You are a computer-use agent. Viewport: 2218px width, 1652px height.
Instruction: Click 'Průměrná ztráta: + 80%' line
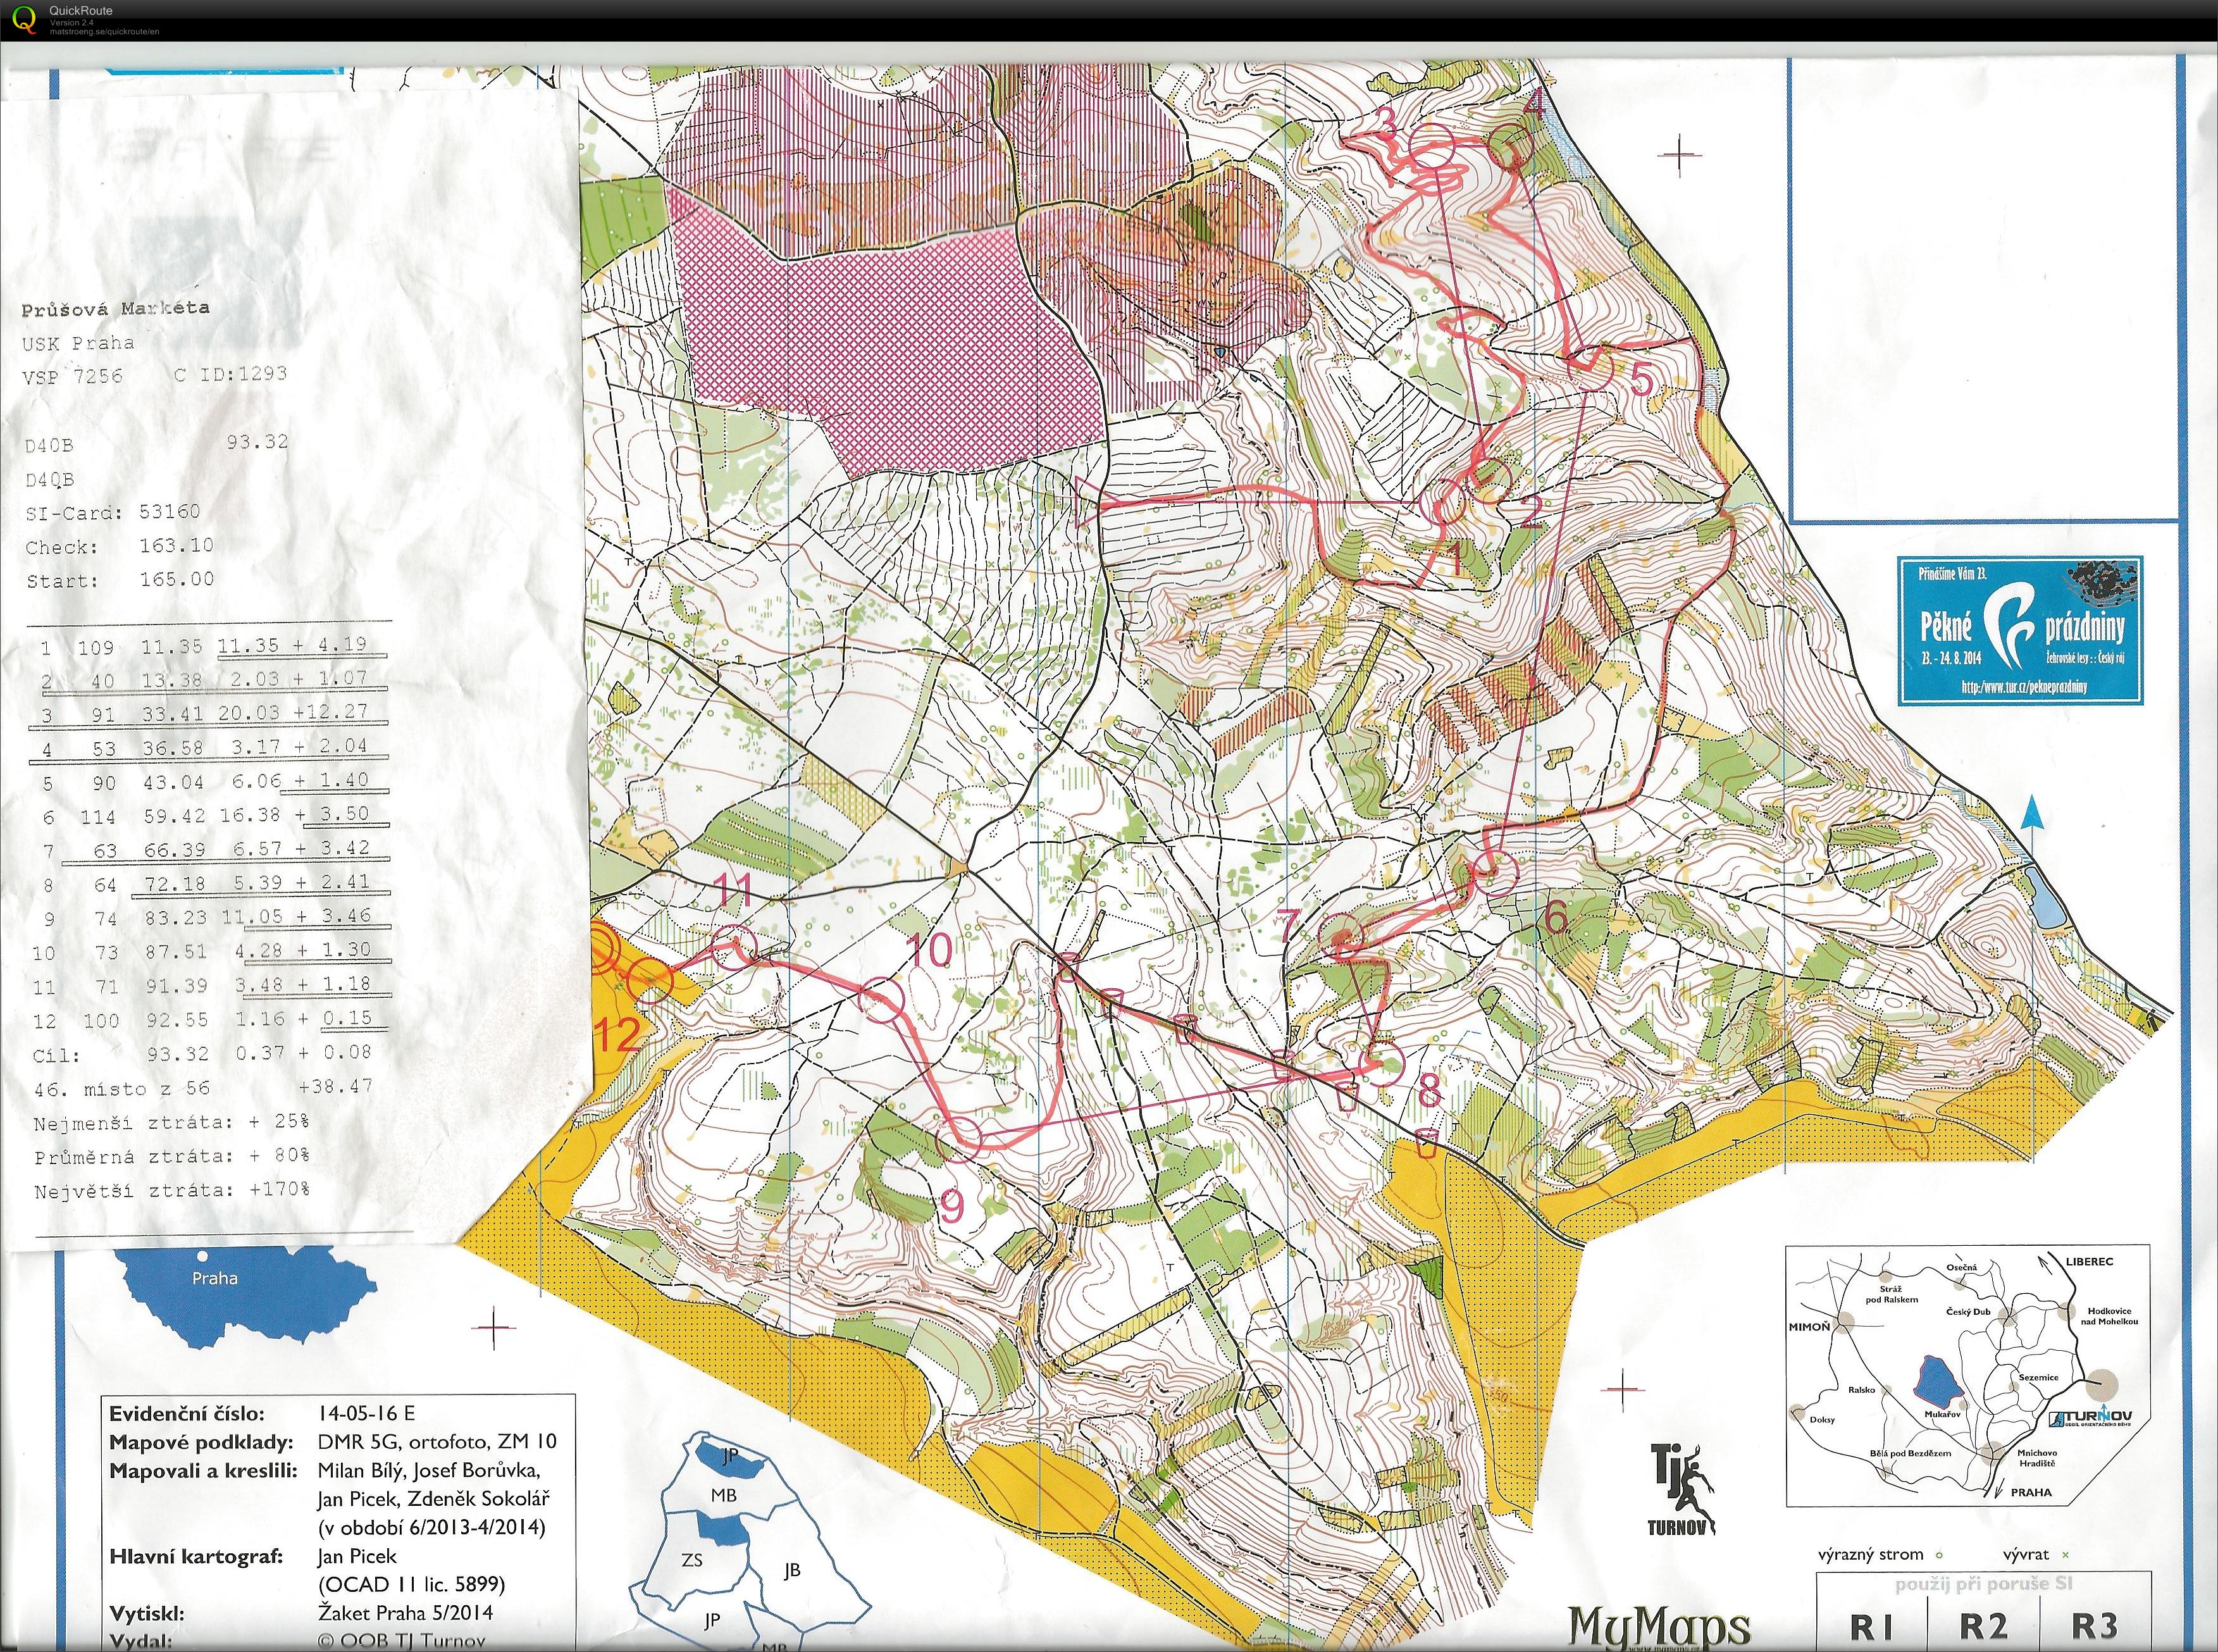(x=172, y=1157)
